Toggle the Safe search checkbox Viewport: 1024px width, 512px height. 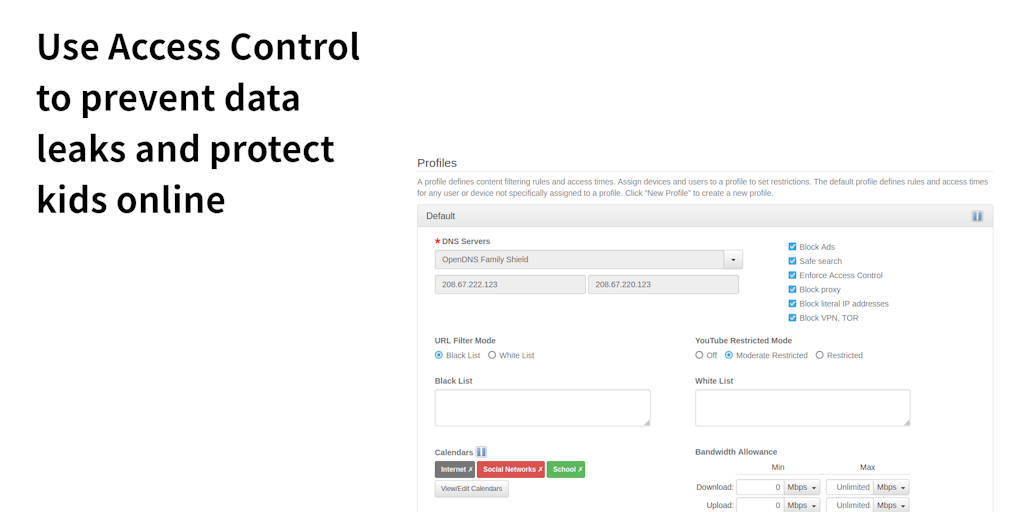click(x=793, y=261)
